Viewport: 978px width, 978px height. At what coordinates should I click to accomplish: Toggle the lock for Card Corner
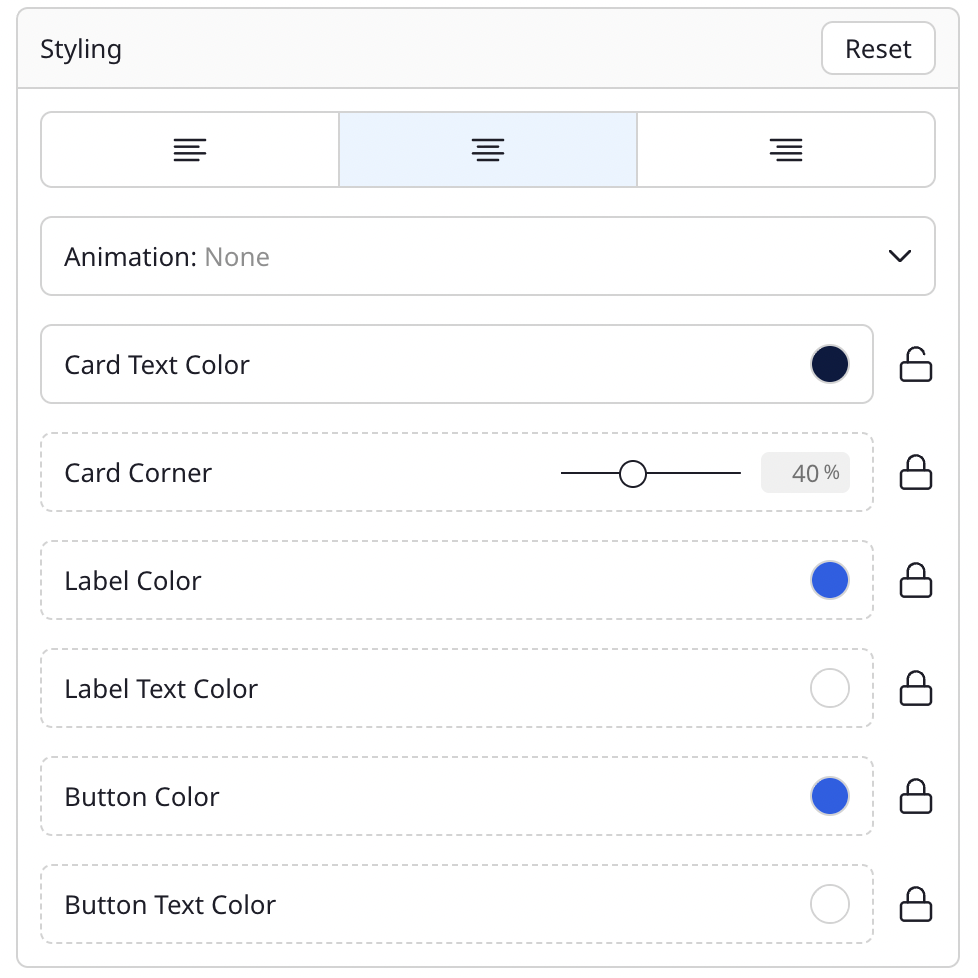click(x=916, y=472)
